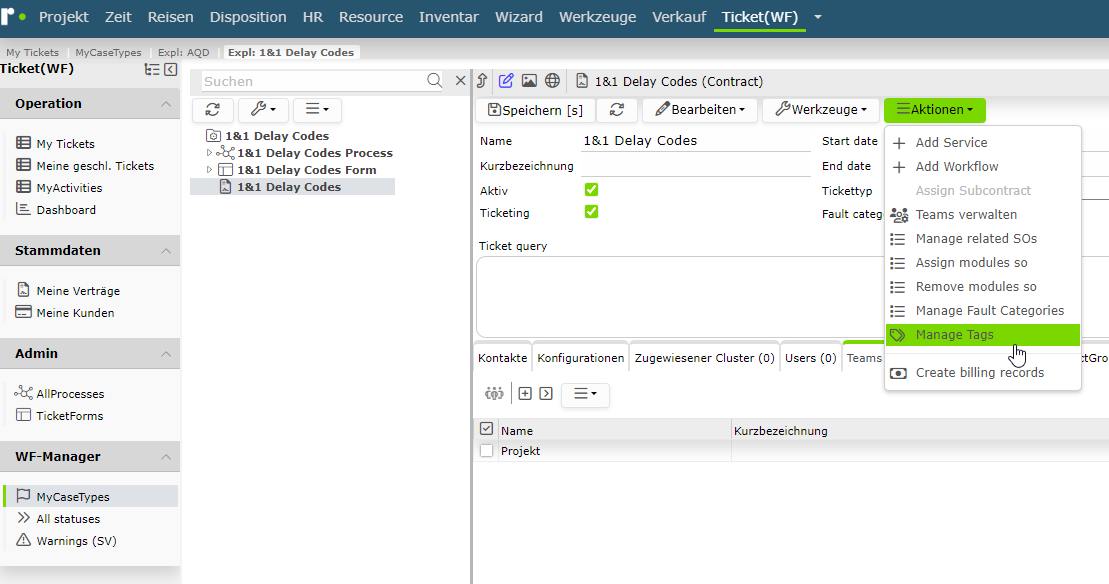The width and height of the screenshot is (1109, 584).
Task: Open MyActivities in sidebar
Action: pyautogui.click(x=69, y=187)
